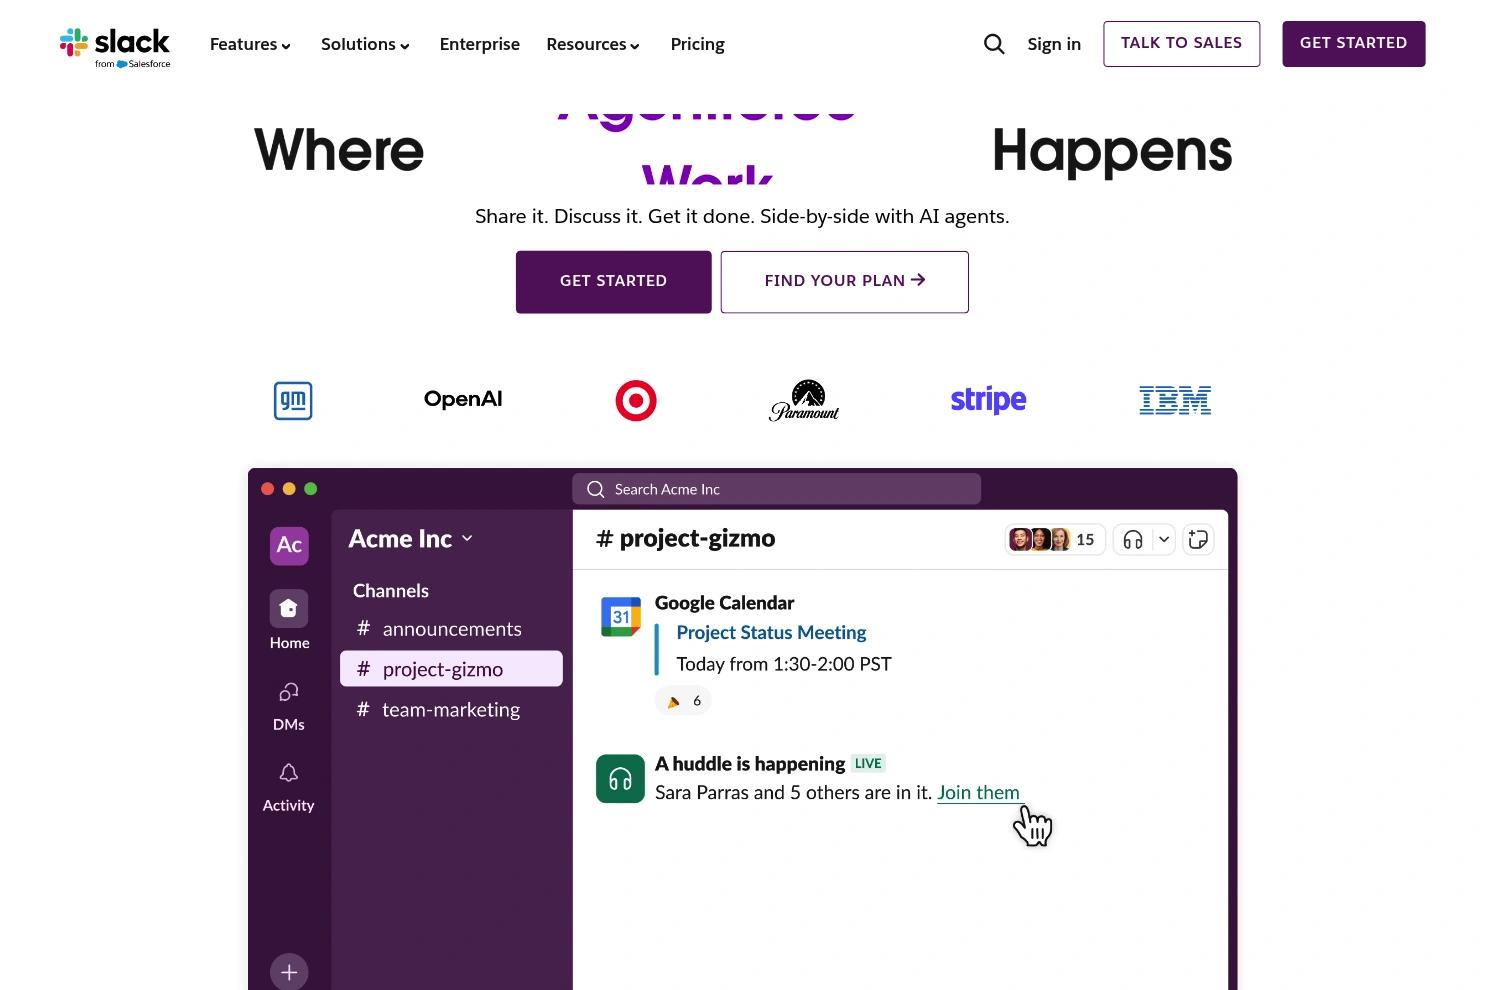1485x990 pixels.
Task: Open the Home icon in sidebar
Action: point(289,608)
